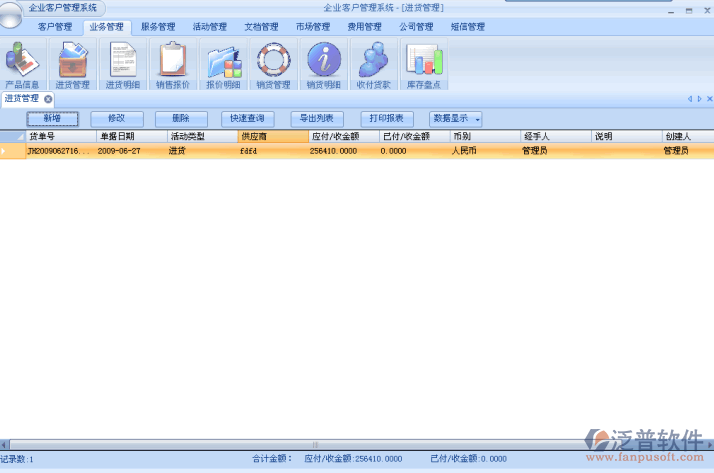Screen dimensions: 714x473
Task: Click the grid select-all corner cell
Action: tap(13, 136)
